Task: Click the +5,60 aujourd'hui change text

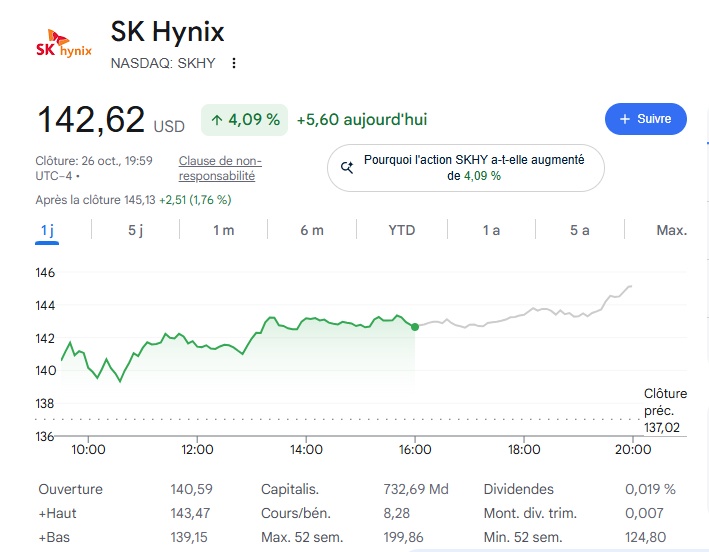Action: coord(362,120)
